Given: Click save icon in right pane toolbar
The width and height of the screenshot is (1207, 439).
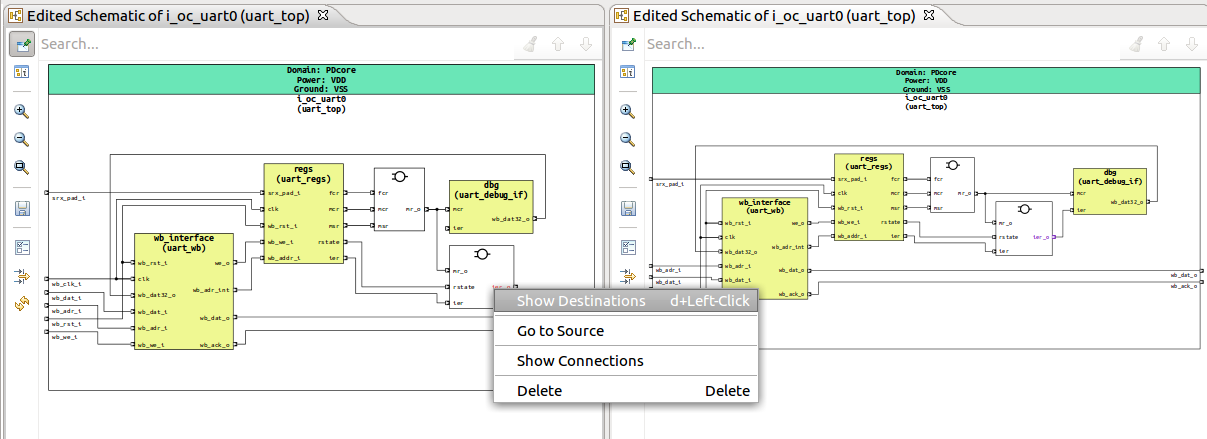Looking at the screenshot, I should click(x=627, y=209).
